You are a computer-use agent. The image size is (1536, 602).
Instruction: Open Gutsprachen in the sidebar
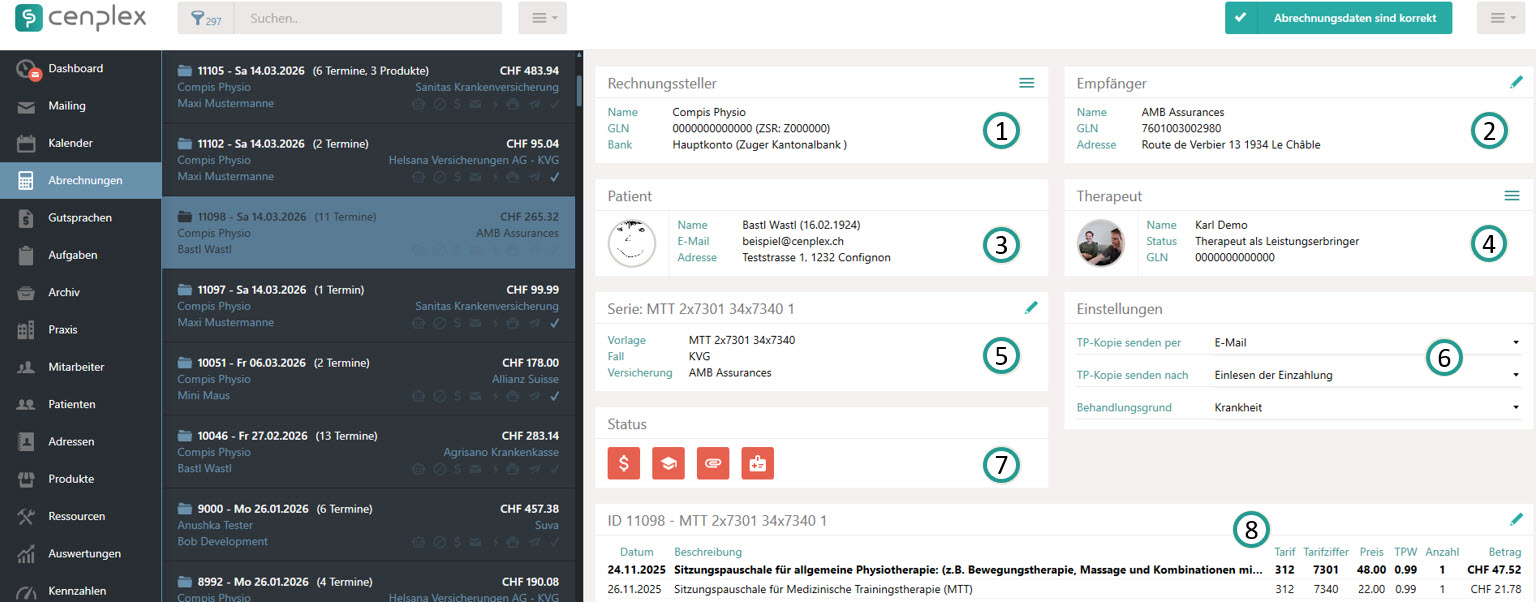click(80, 218)
